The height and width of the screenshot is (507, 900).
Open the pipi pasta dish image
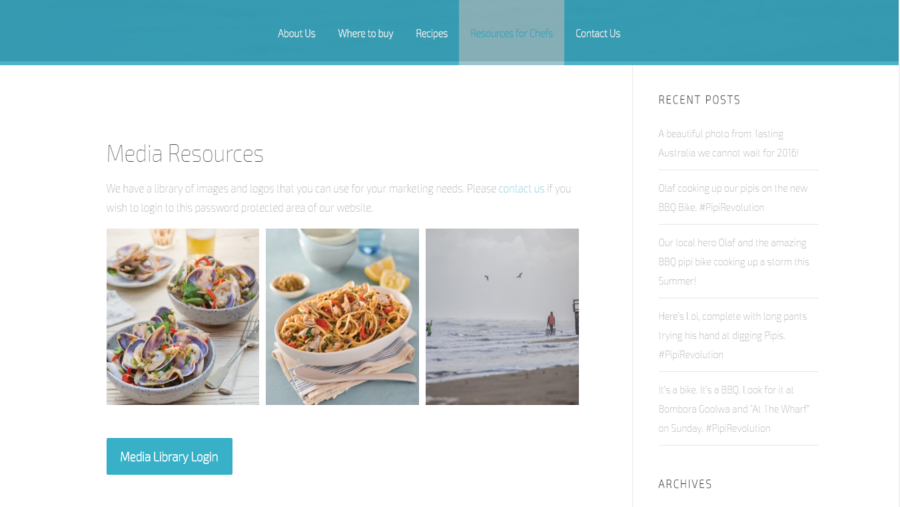point(342,316)
